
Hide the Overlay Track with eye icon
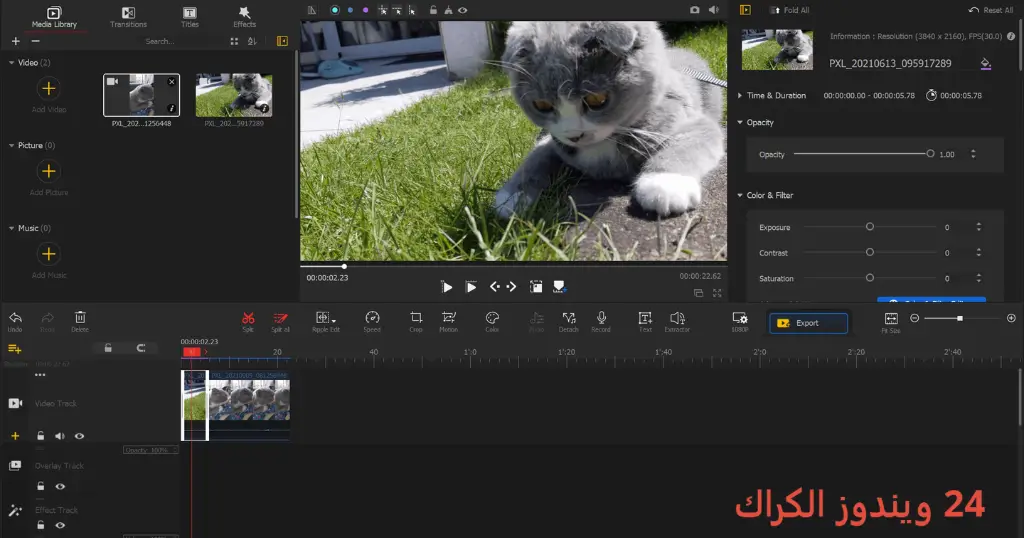tap(60, 486)
